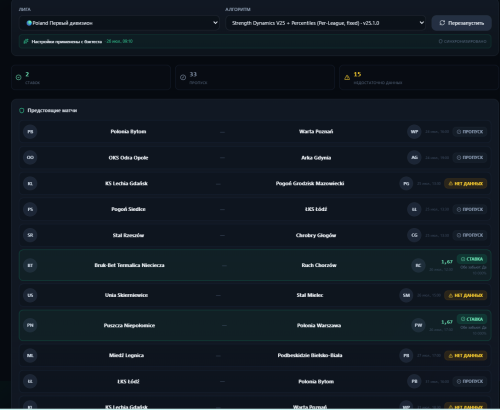Select team name Bruk-Bet Termalica Nieciecza
The width and height of the screenshot is (500, 410).
click(x=129, y=265)
